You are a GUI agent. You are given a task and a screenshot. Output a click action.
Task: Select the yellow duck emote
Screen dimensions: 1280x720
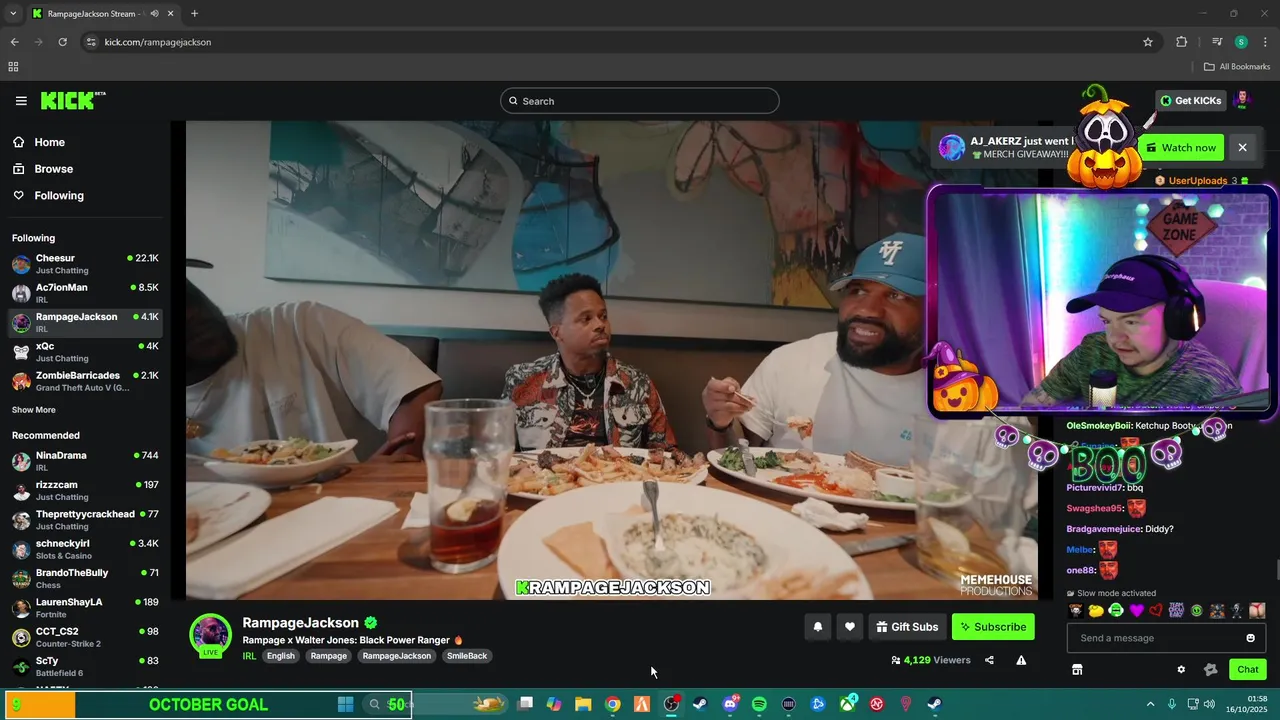coord(1096,610)
